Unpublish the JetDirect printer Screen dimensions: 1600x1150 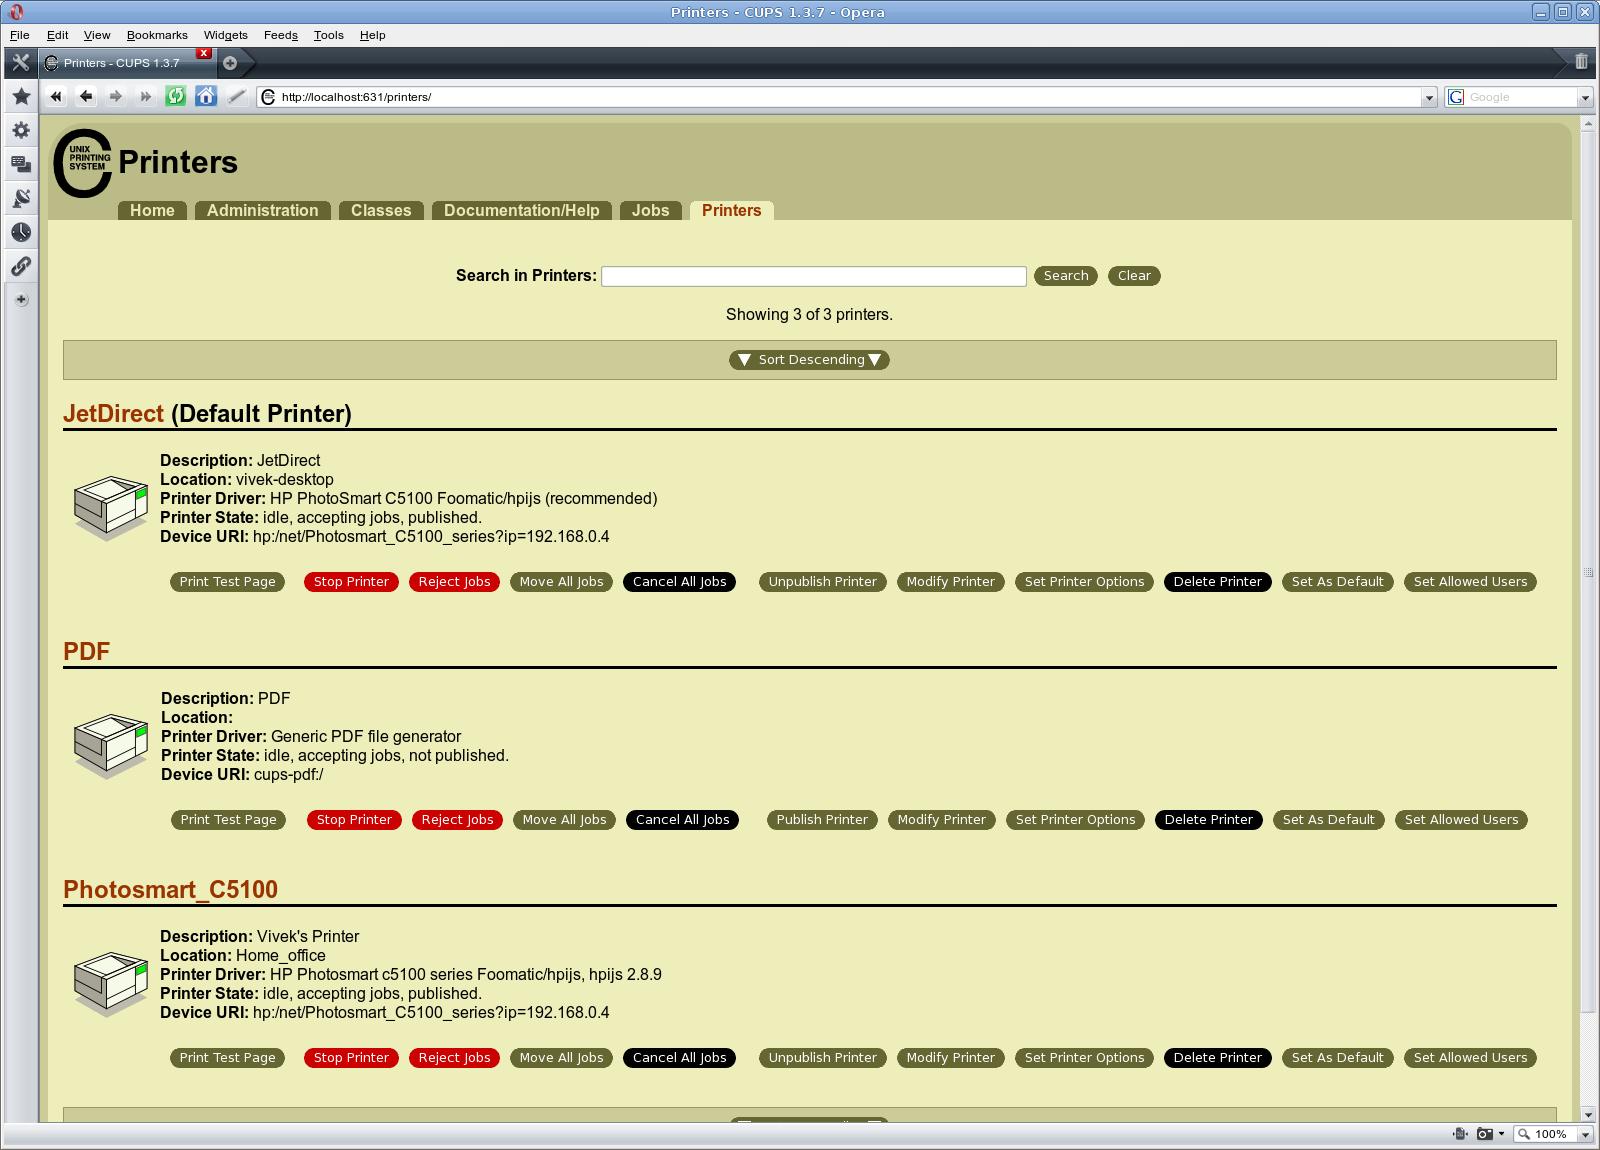point(823,582)
